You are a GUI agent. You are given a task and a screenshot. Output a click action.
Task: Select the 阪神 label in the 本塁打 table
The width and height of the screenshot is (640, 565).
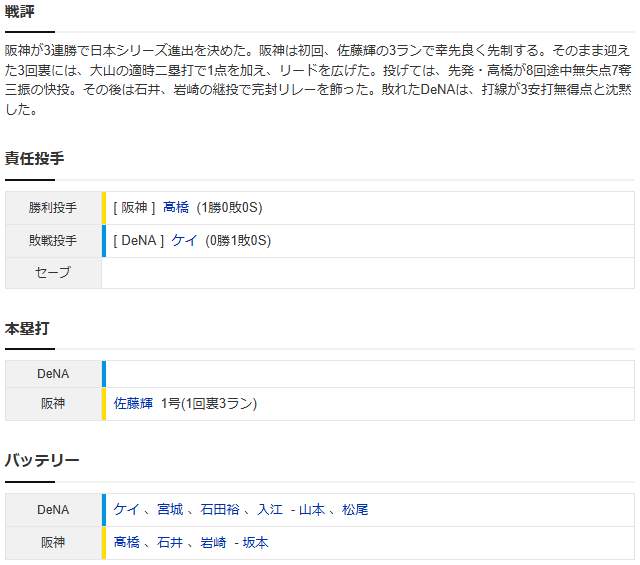(x=53, y=403)
